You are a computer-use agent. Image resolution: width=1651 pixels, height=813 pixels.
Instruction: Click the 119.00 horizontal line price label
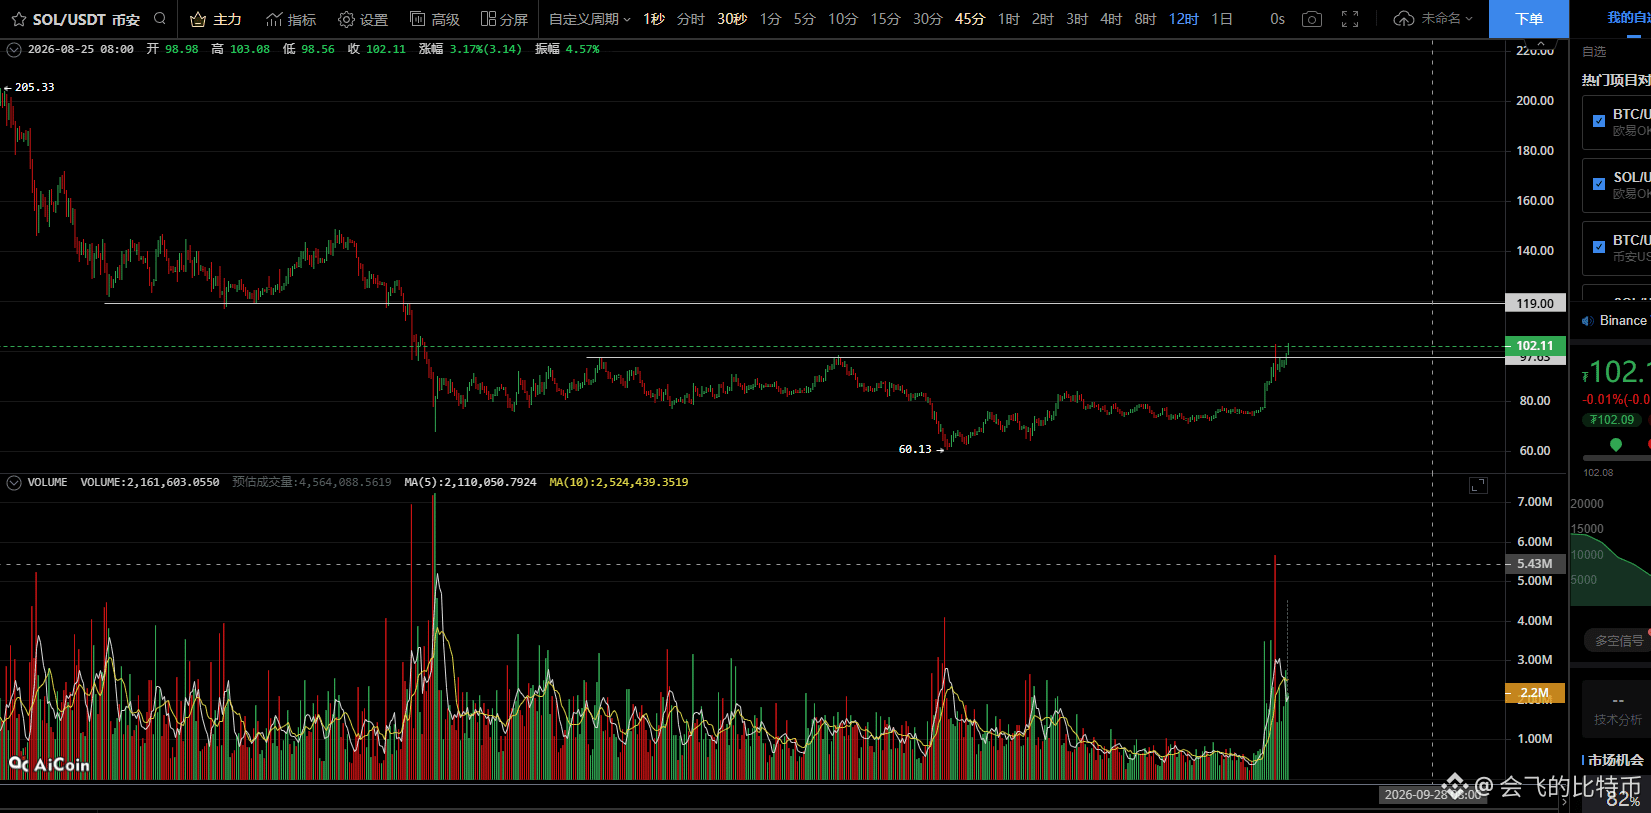click(x=1535, y=303)
